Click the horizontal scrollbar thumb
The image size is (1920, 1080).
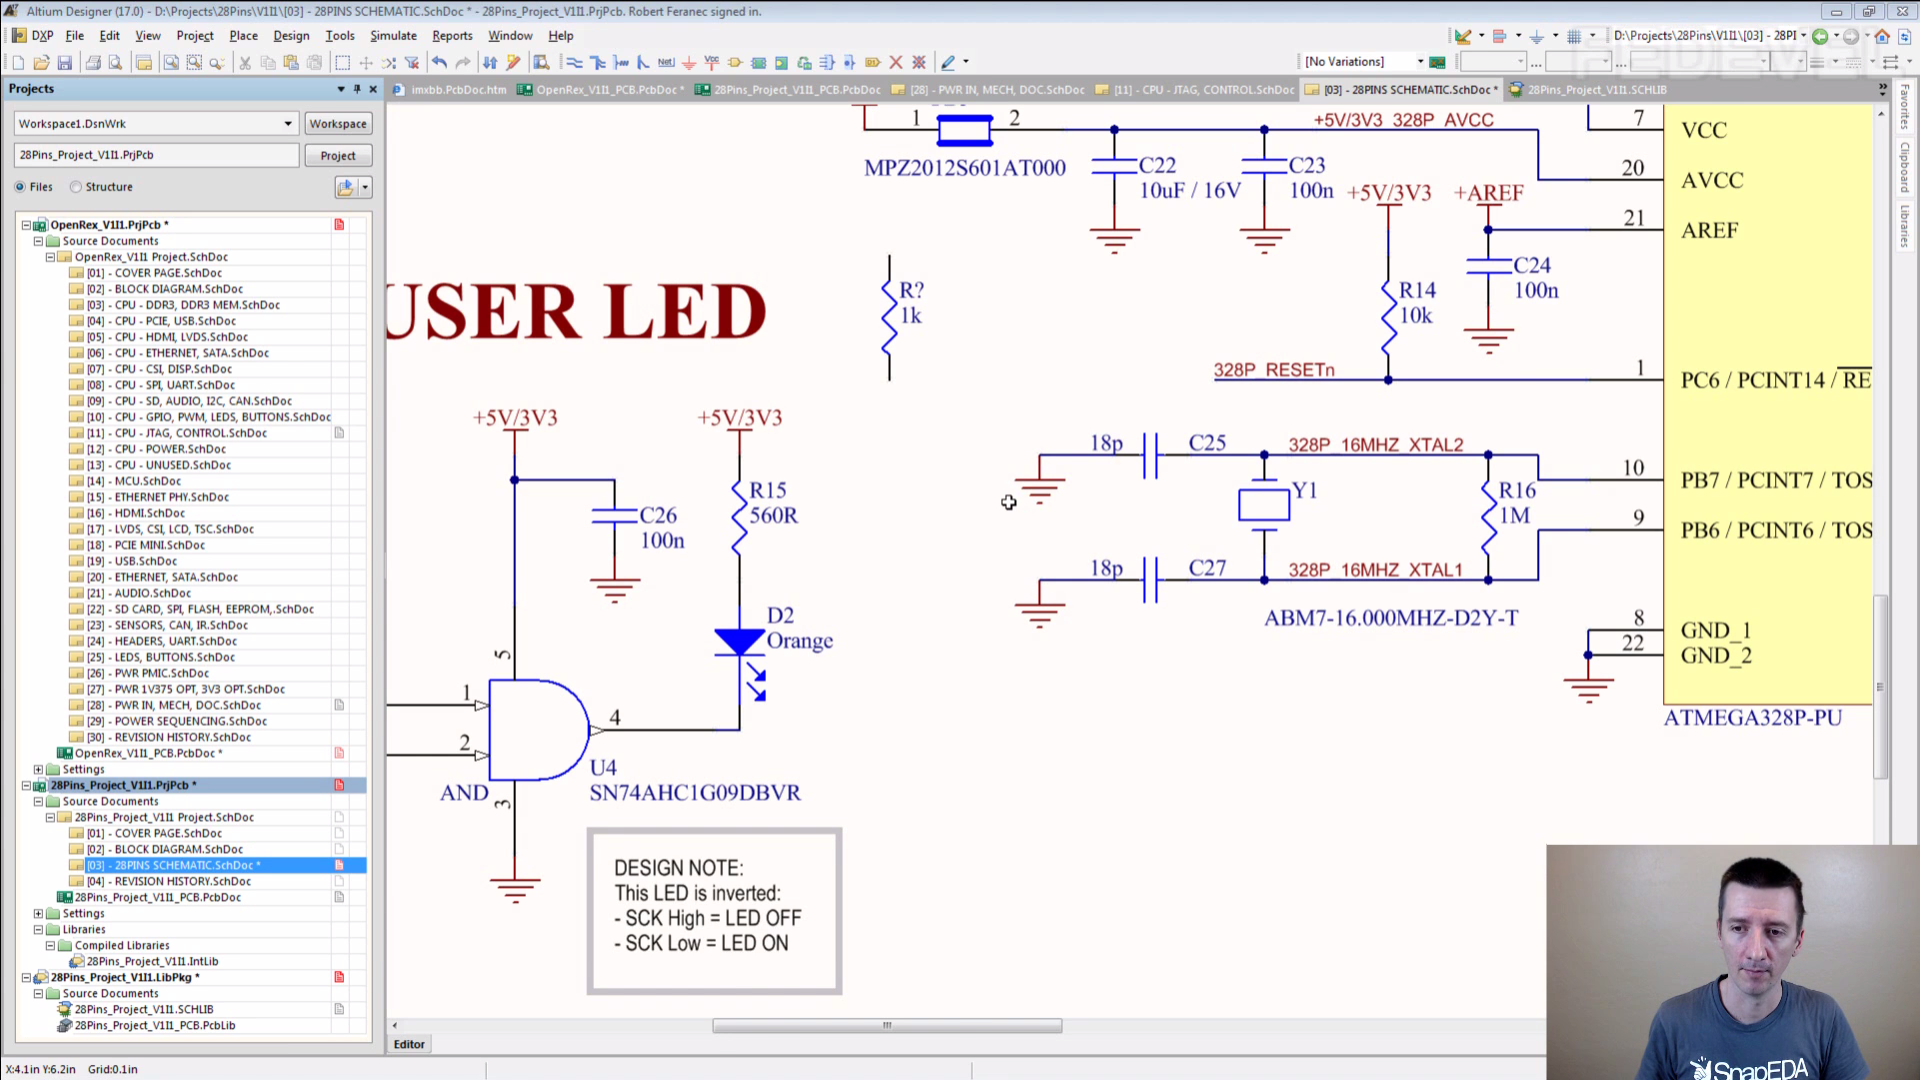(x=886, y=1025)
